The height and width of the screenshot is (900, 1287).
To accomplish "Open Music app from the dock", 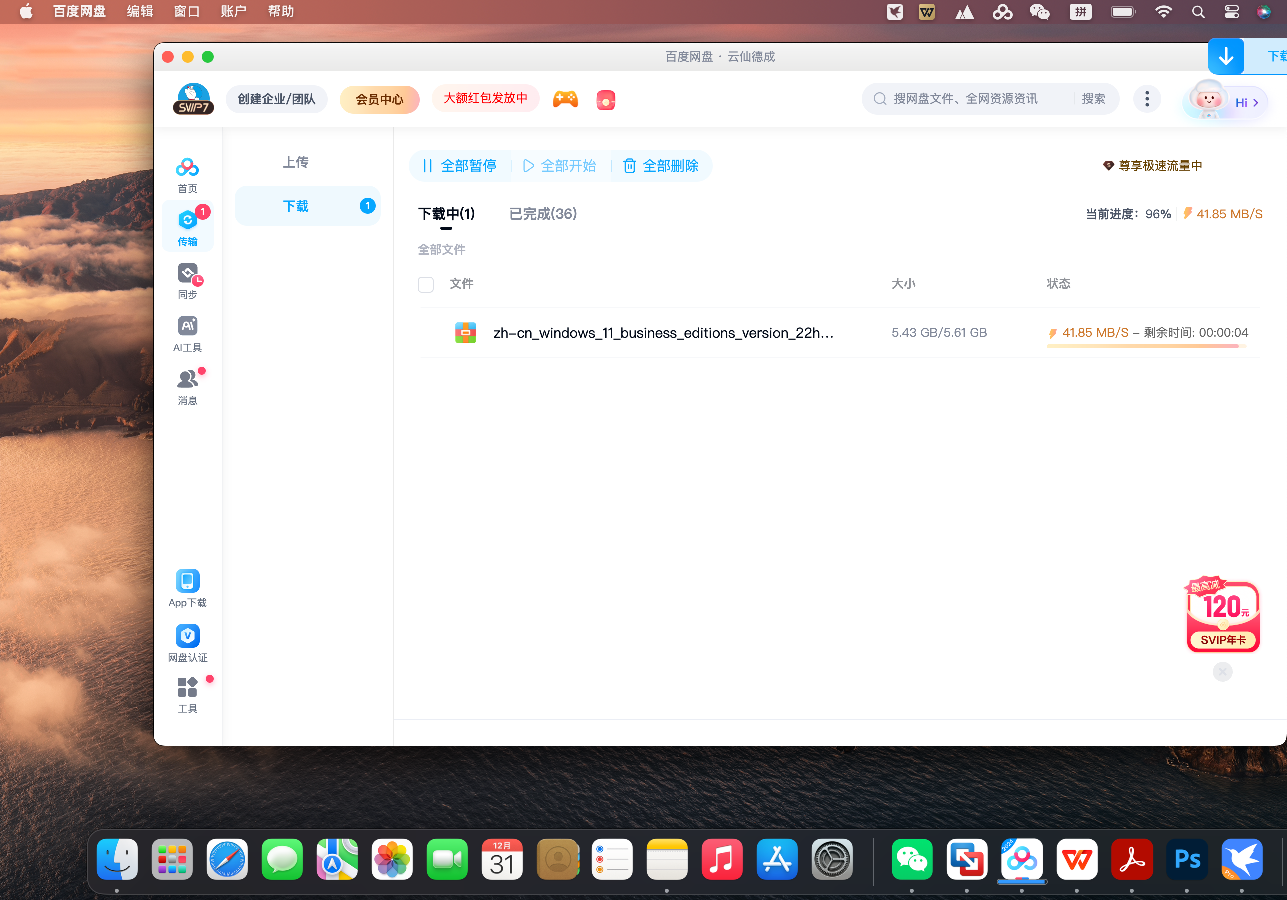I will tap(722, 859).
